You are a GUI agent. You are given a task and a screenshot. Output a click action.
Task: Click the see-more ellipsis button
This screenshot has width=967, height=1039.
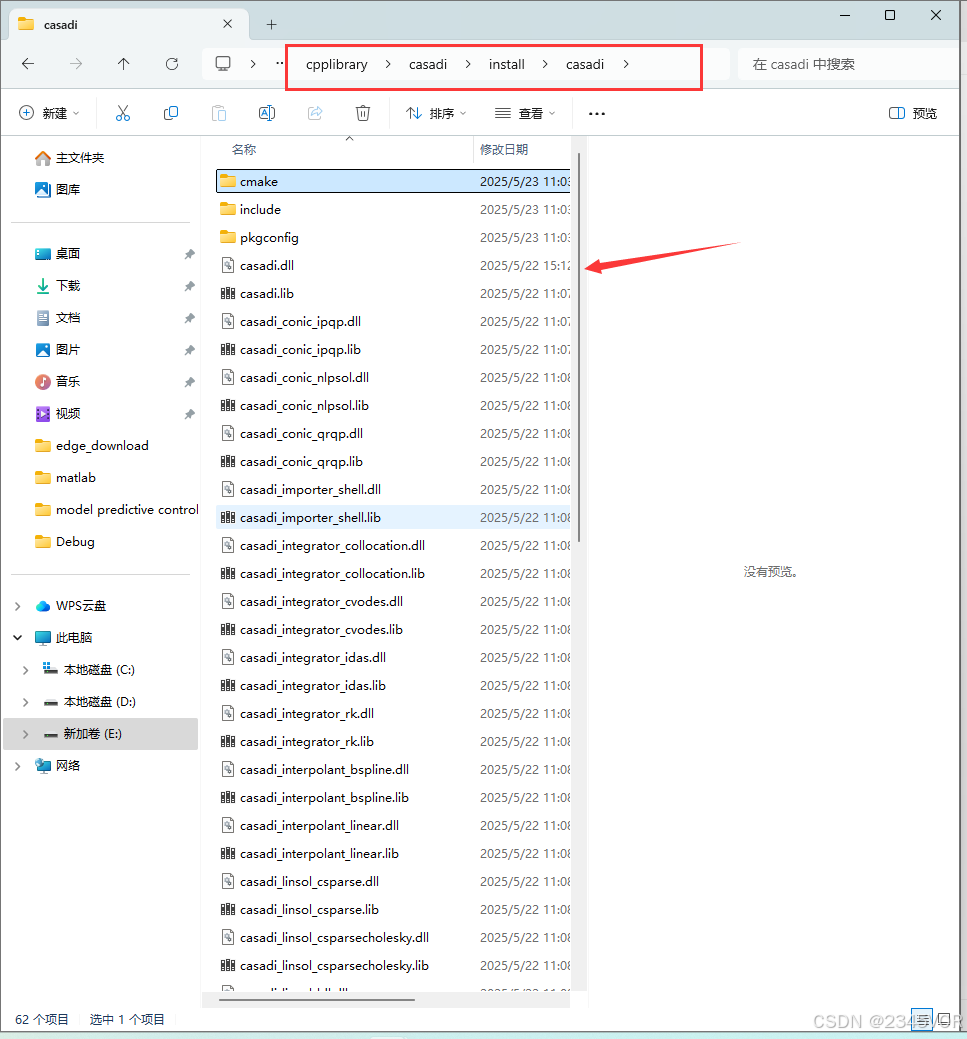597,113
